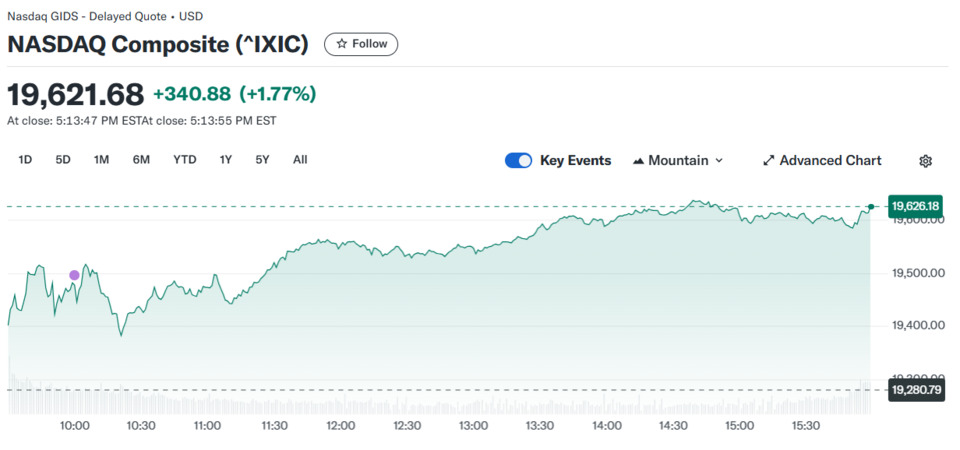Click the +340.88 change value
960x450 pixels.
click(192, 94)
